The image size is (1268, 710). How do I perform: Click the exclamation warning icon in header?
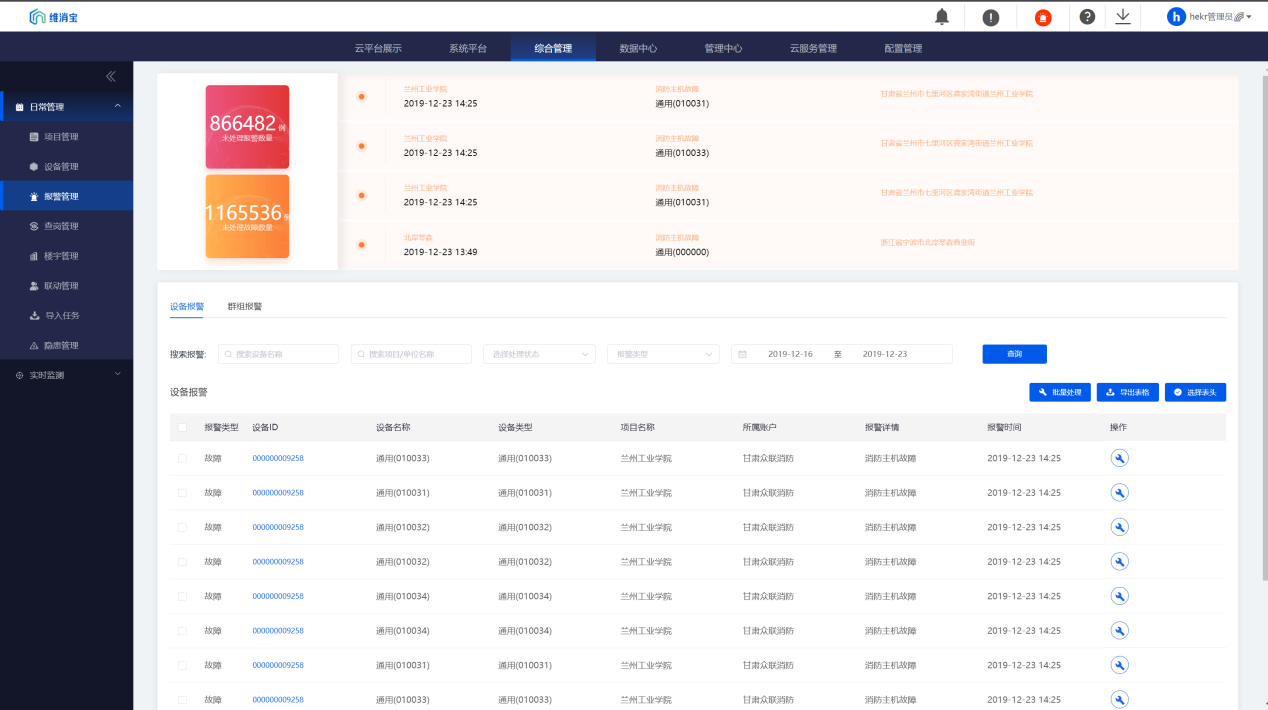pos(991,17)
